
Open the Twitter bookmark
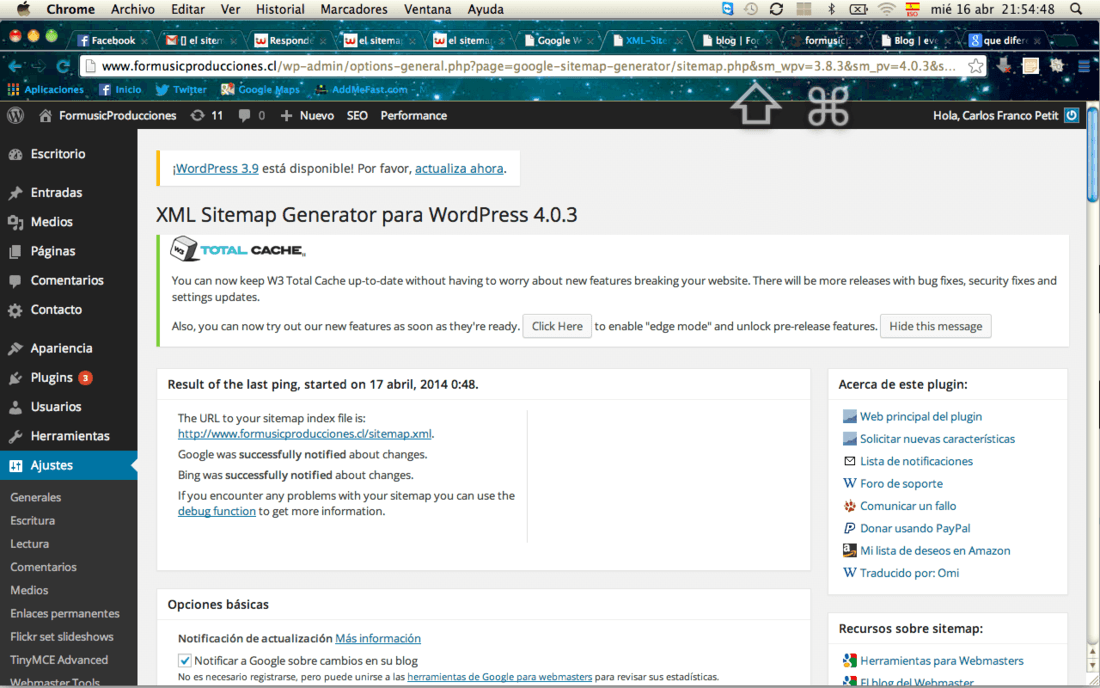[x=181, y=90]
